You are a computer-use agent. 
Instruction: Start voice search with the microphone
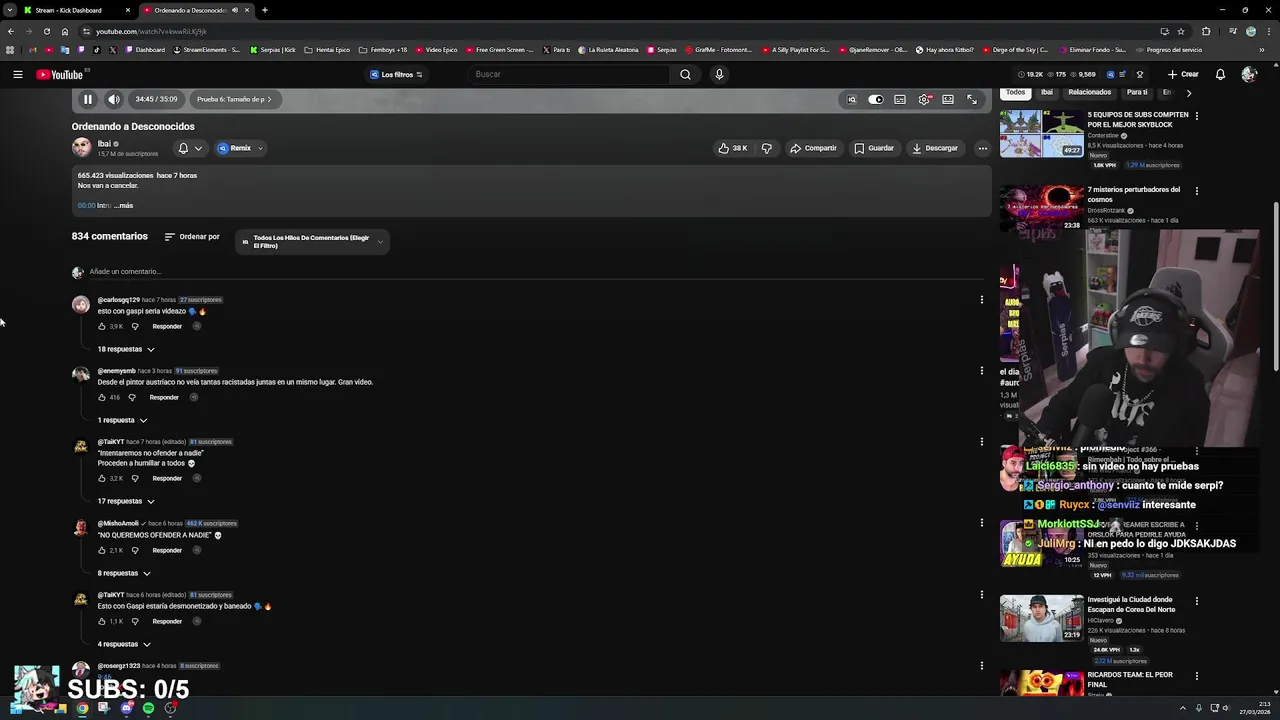(718, 74)
